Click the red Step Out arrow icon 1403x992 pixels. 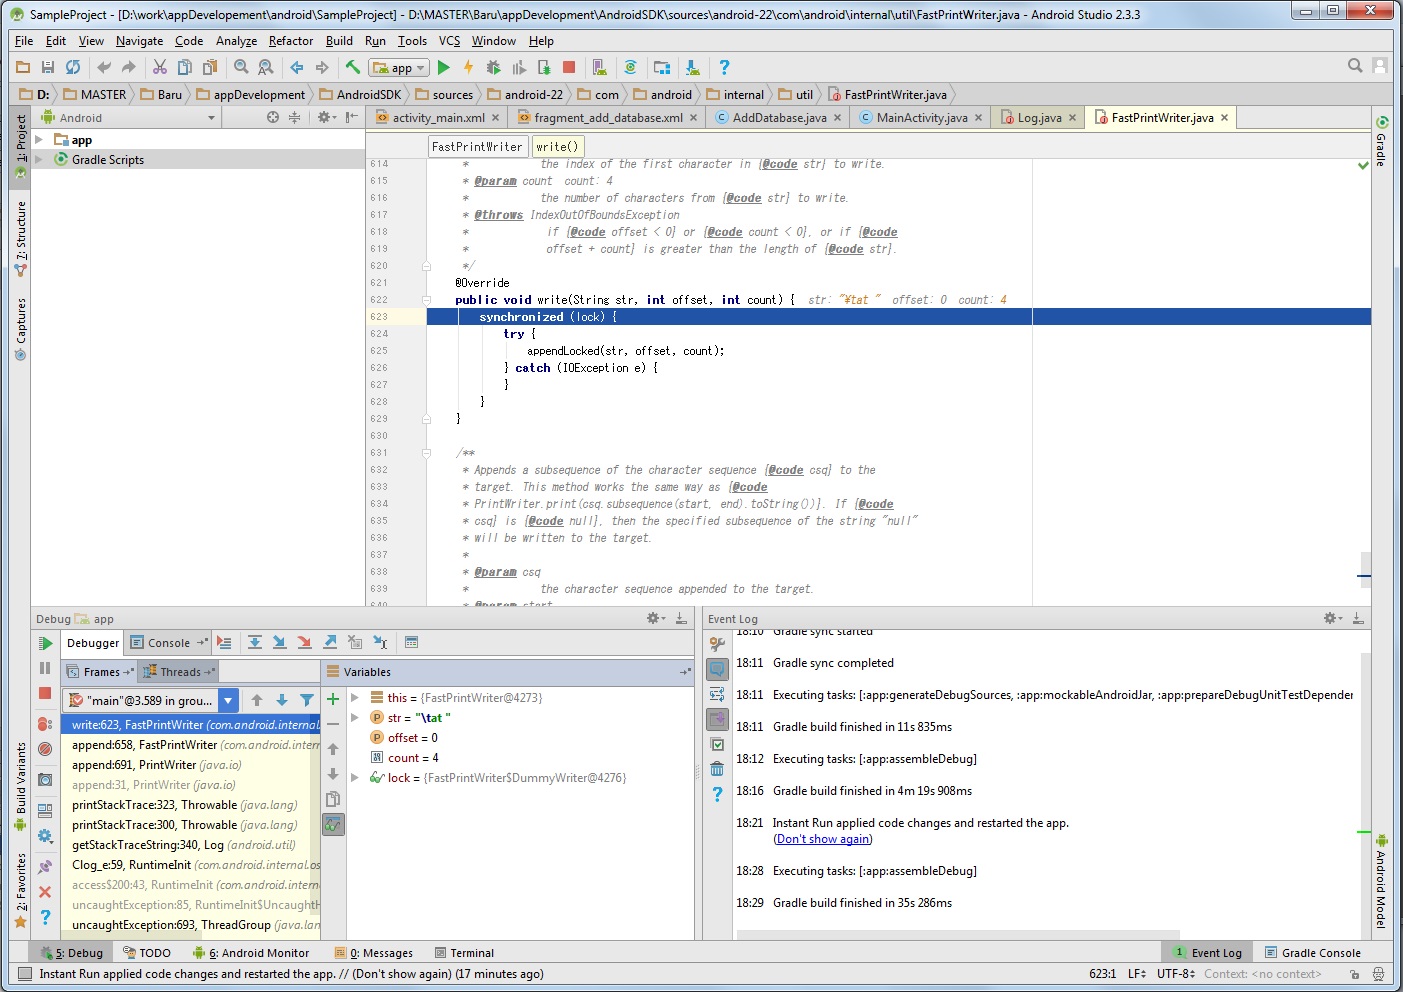point(304,643)
